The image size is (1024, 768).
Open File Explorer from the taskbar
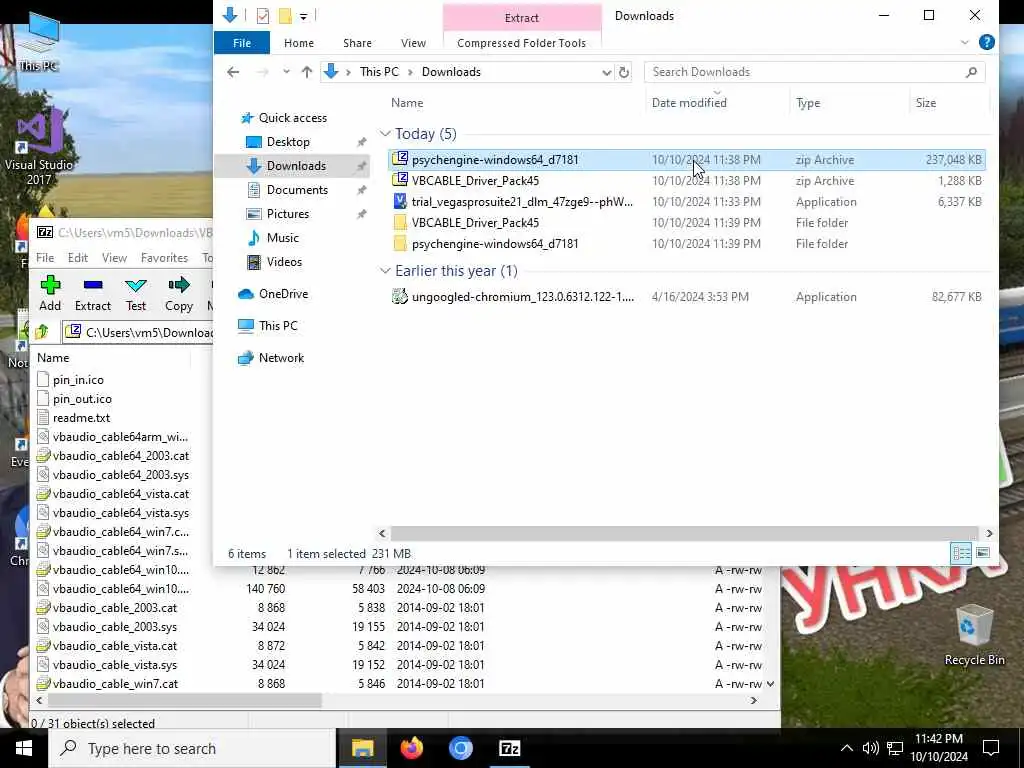point(362,748)
